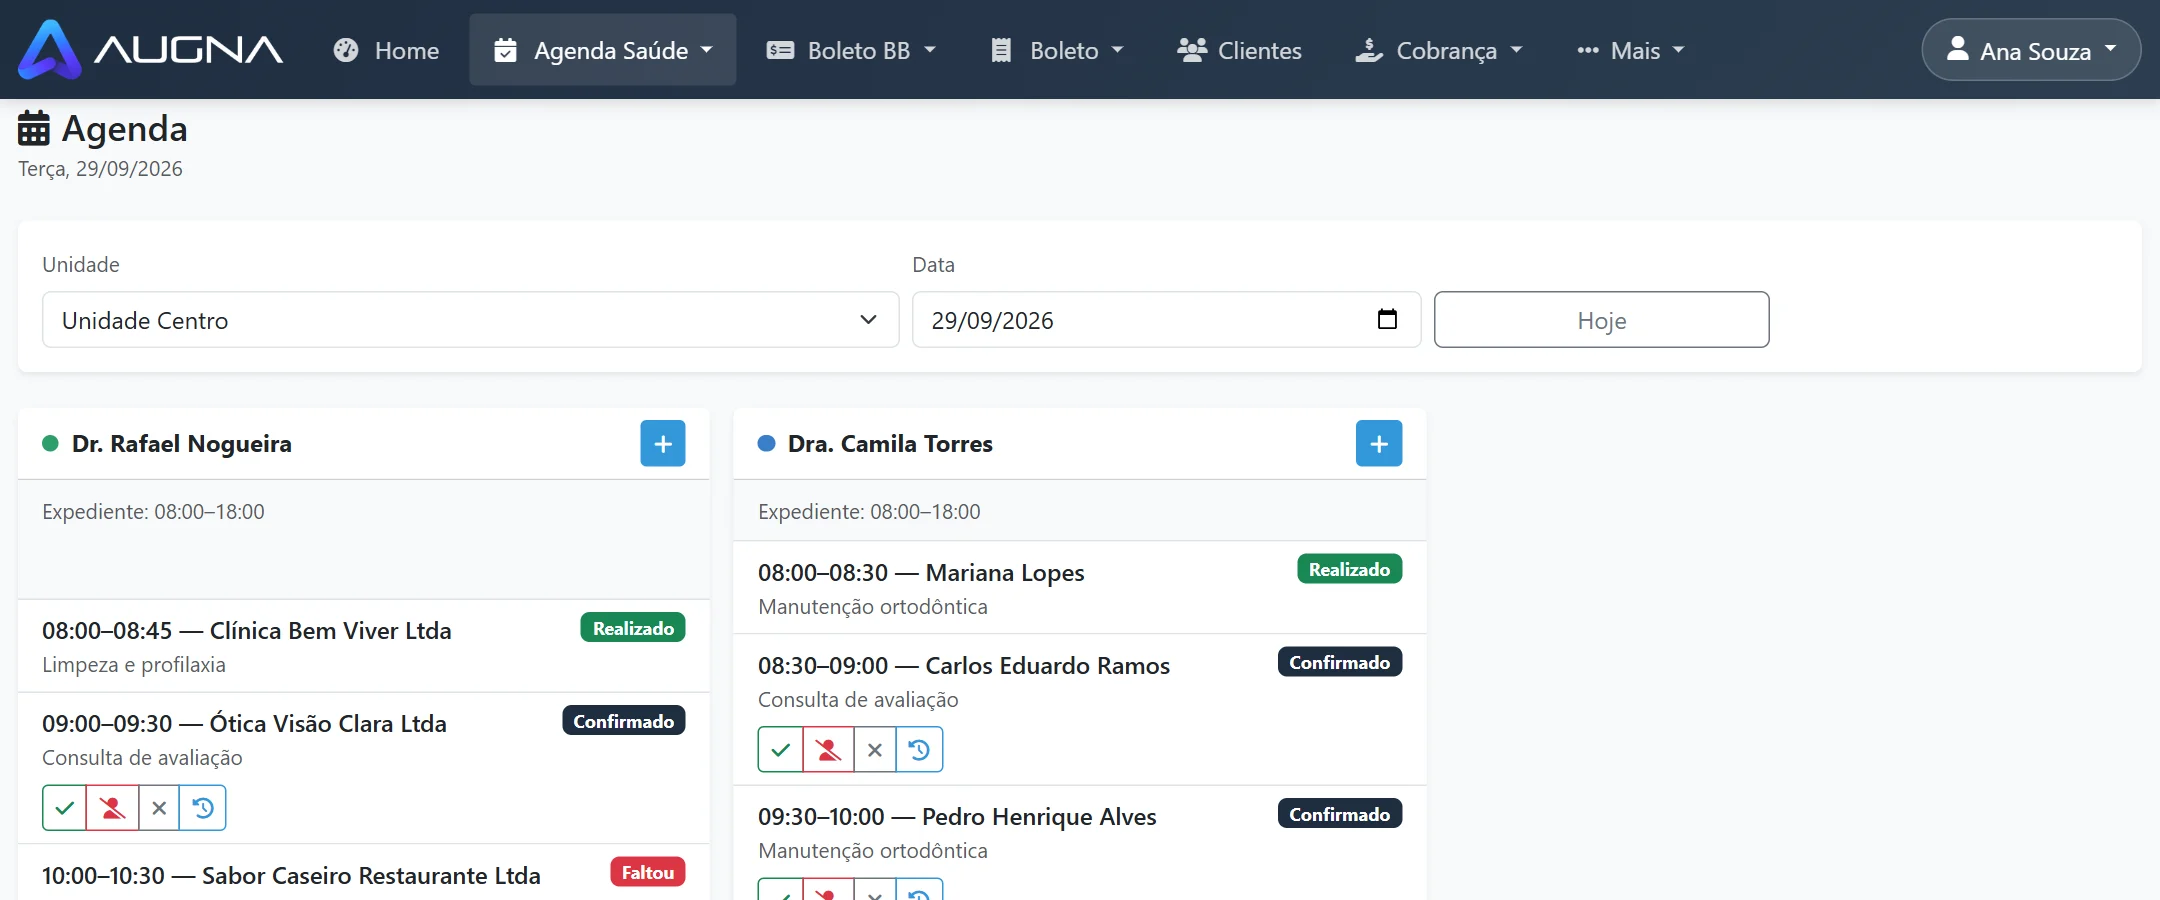This screenshot has width=2160, height=900.
Task: Cancel Ótica Visão Clara appointment
Action: pyautogui.click(x=159, y=808)
